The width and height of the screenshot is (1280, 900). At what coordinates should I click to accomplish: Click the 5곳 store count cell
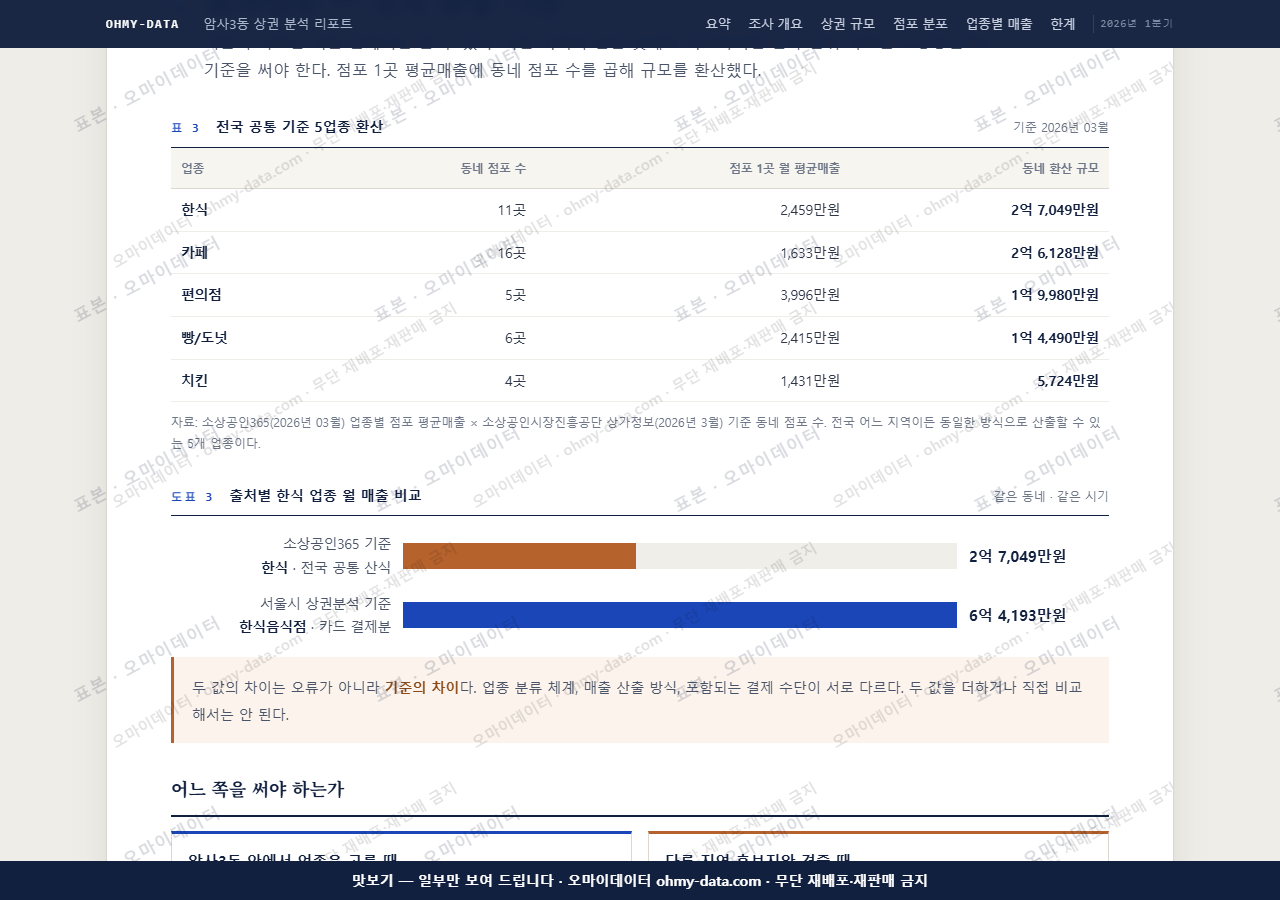tap(515, 295)
